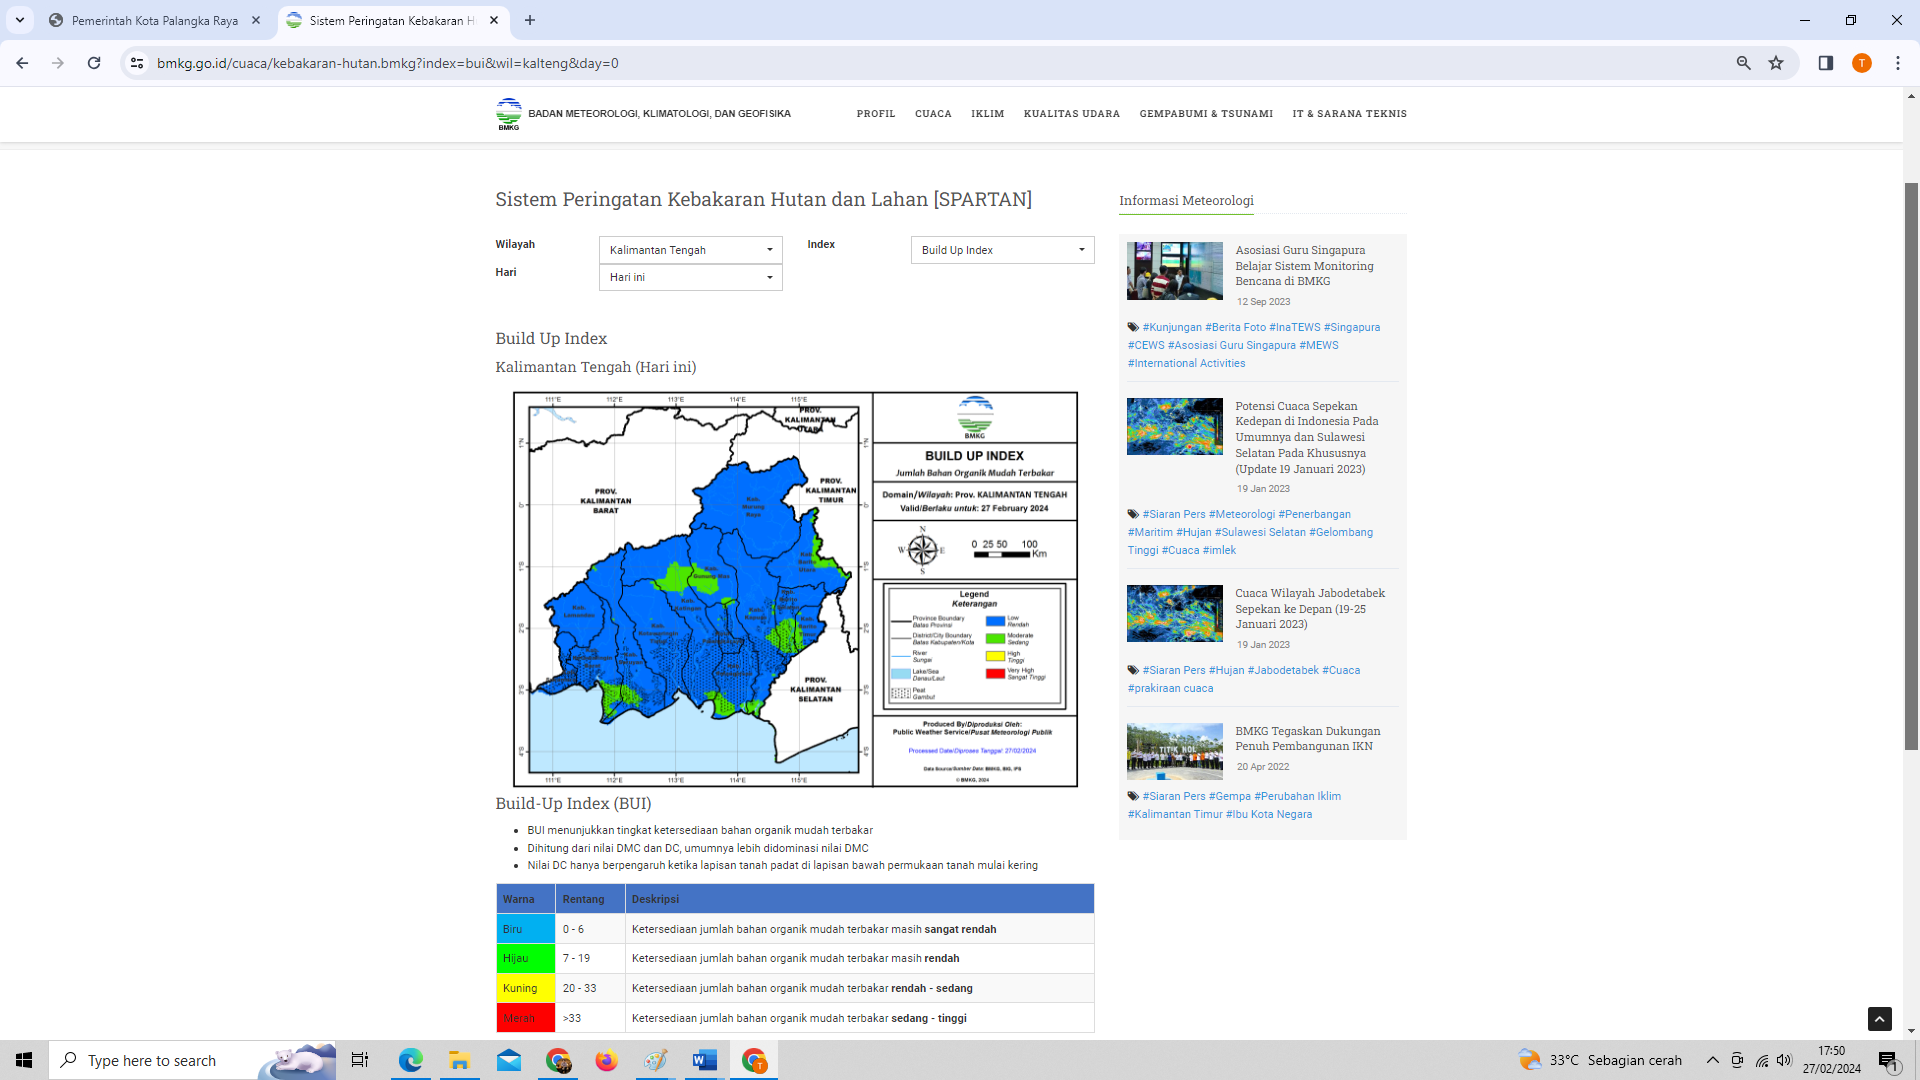This screenshot has width=1920, height=1080.
Task: Click the #InaTEWS tag
Action: [1295, 327]
